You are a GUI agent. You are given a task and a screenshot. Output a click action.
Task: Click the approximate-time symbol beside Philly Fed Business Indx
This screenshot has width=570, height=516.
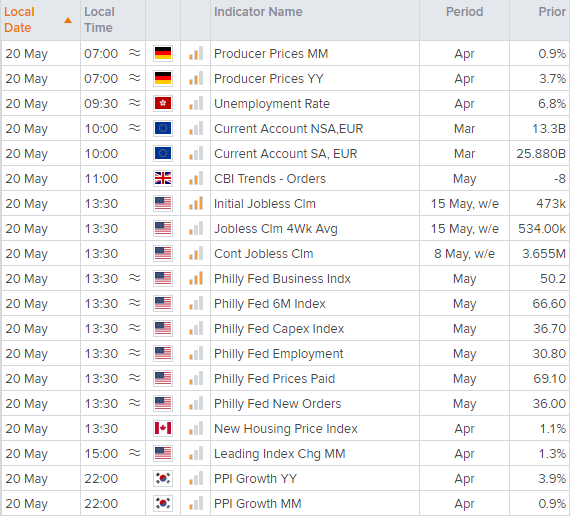coord(135,278)
